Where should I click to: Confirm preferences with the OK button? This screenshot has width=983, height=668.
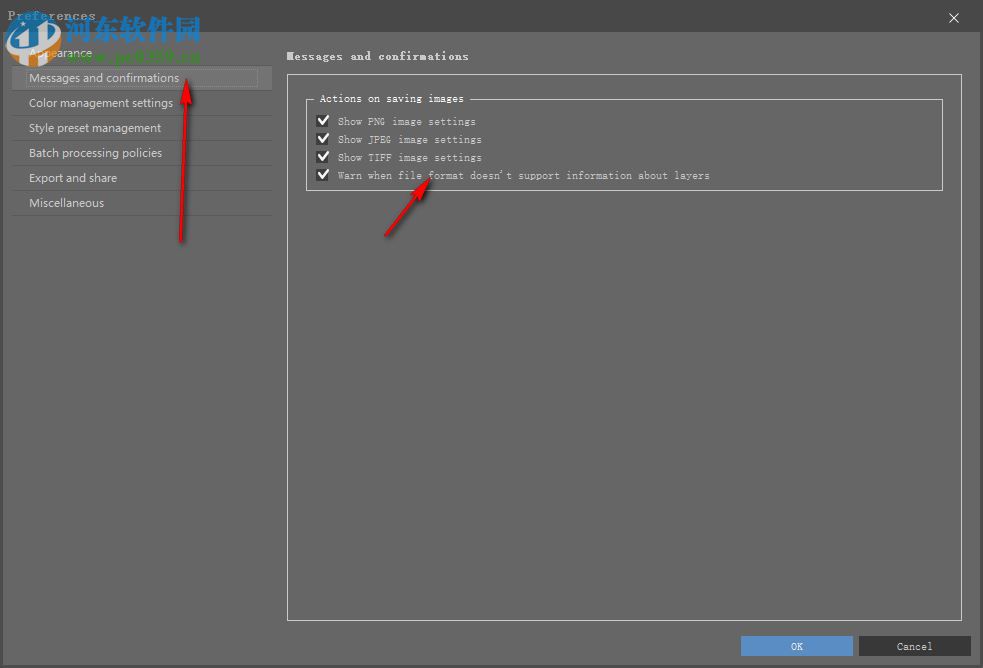(796, 646)
